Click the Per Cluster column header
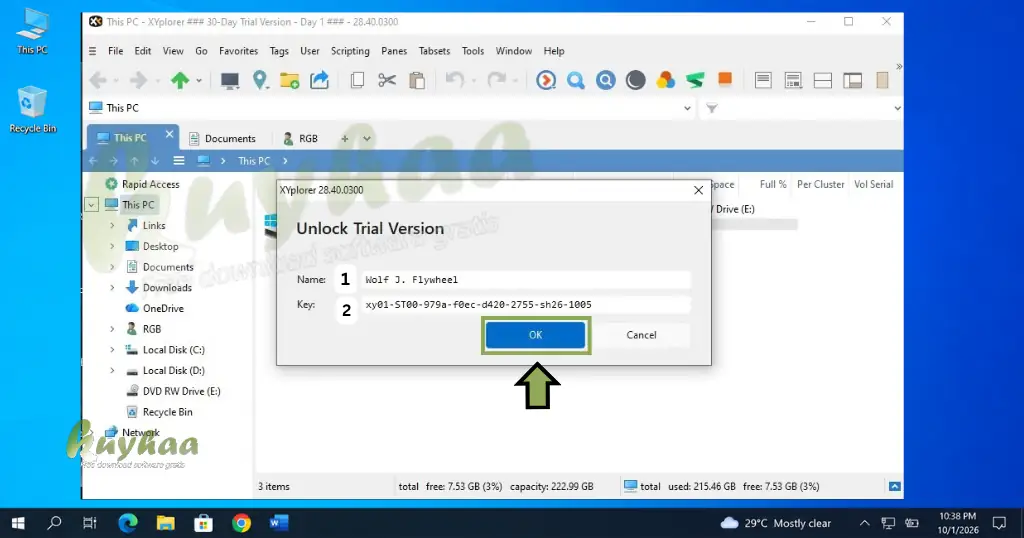This screenshot has height=538, width=1024. click(x=820, y=184)
